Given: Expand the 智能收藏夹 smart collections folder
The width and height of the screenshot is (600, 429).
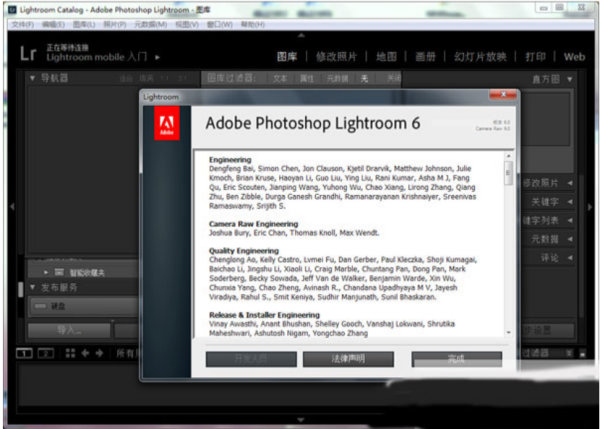Looking at the screenshot, I should click(47, 271).
